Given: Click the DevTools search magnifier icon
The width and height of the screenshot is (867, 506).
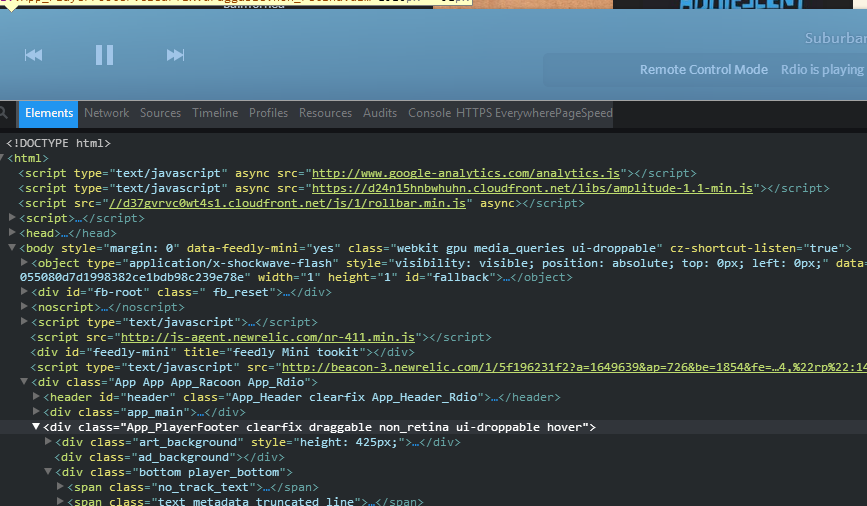Looking at the screenshot, I should 5,113.
